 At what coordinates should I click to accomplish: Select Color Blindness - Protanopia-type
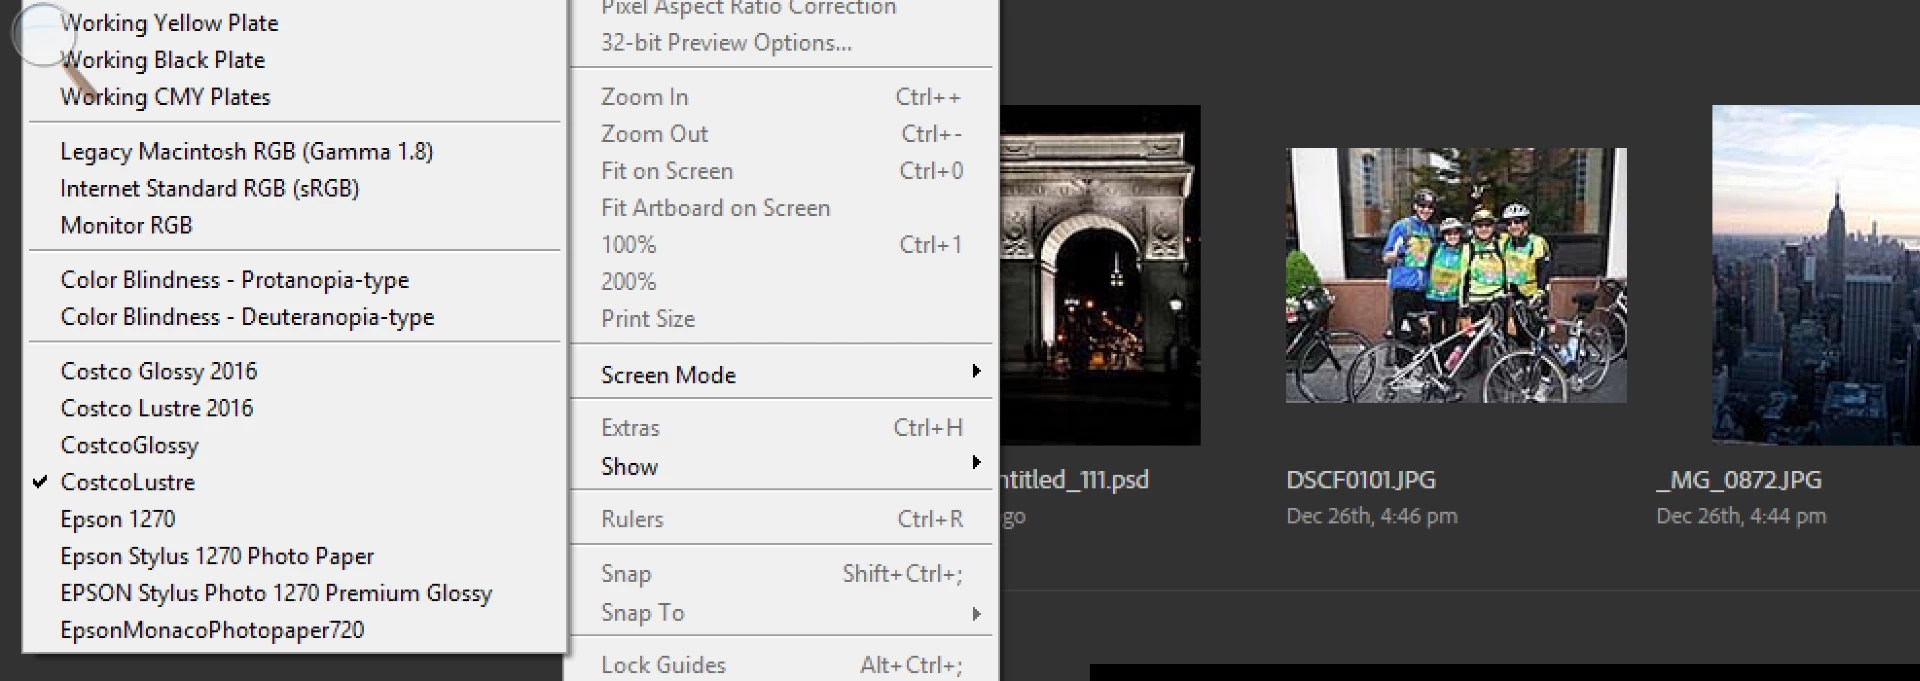click(x=295, y=280)
